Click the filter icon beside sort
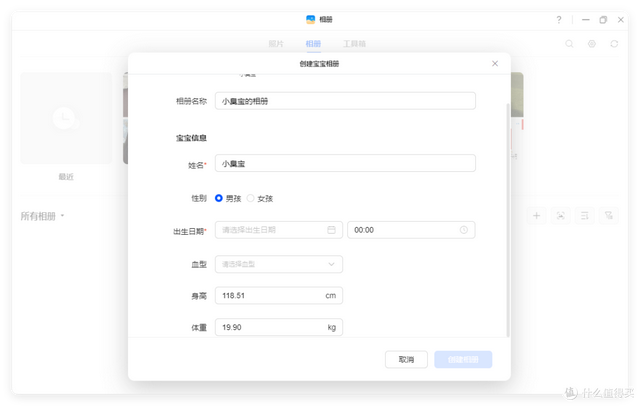Screen dimensions: 640x406 tap(609, 215)
